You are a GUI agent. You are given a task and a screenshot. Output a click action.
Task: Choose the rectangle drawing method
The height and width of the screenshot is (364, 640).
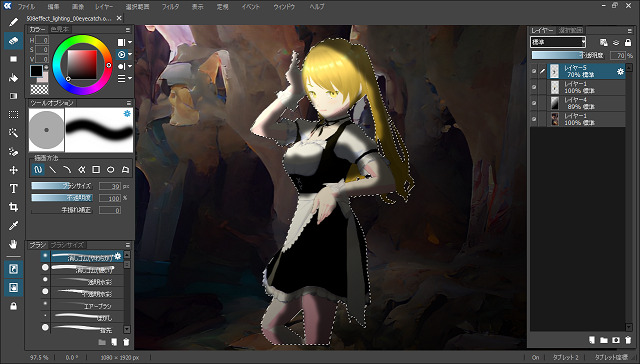(x=96, y=169)
